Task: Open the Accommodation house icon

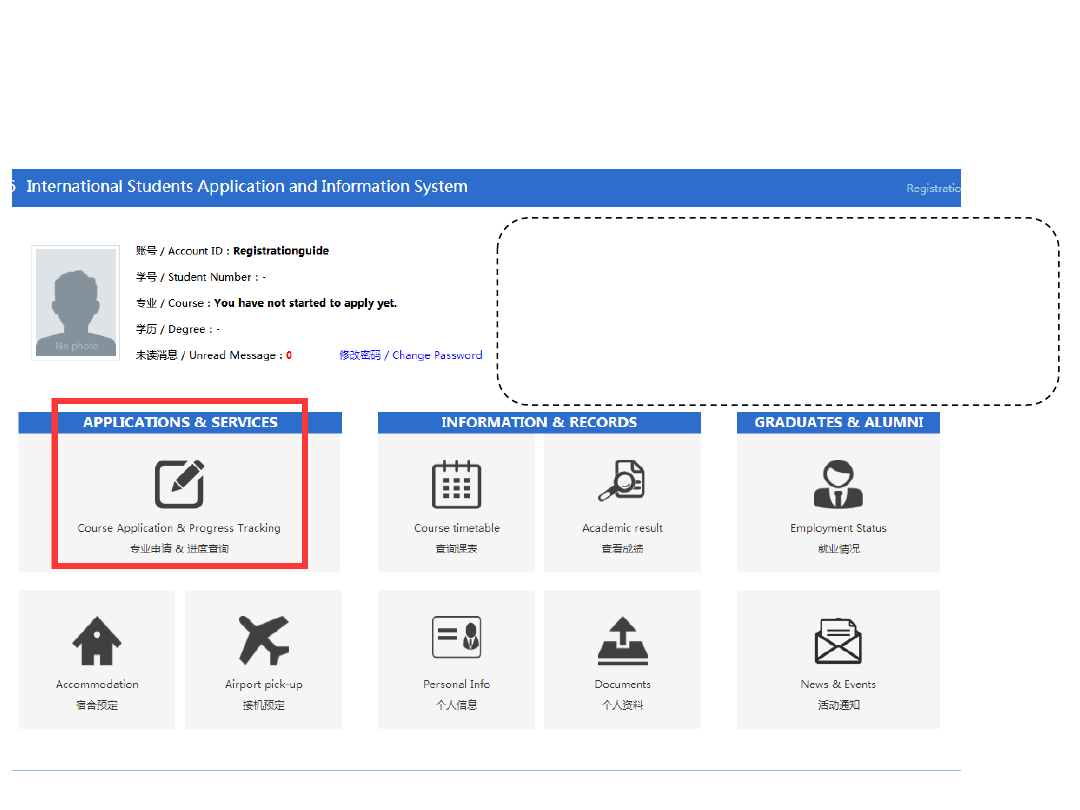Action: (96, 641)
